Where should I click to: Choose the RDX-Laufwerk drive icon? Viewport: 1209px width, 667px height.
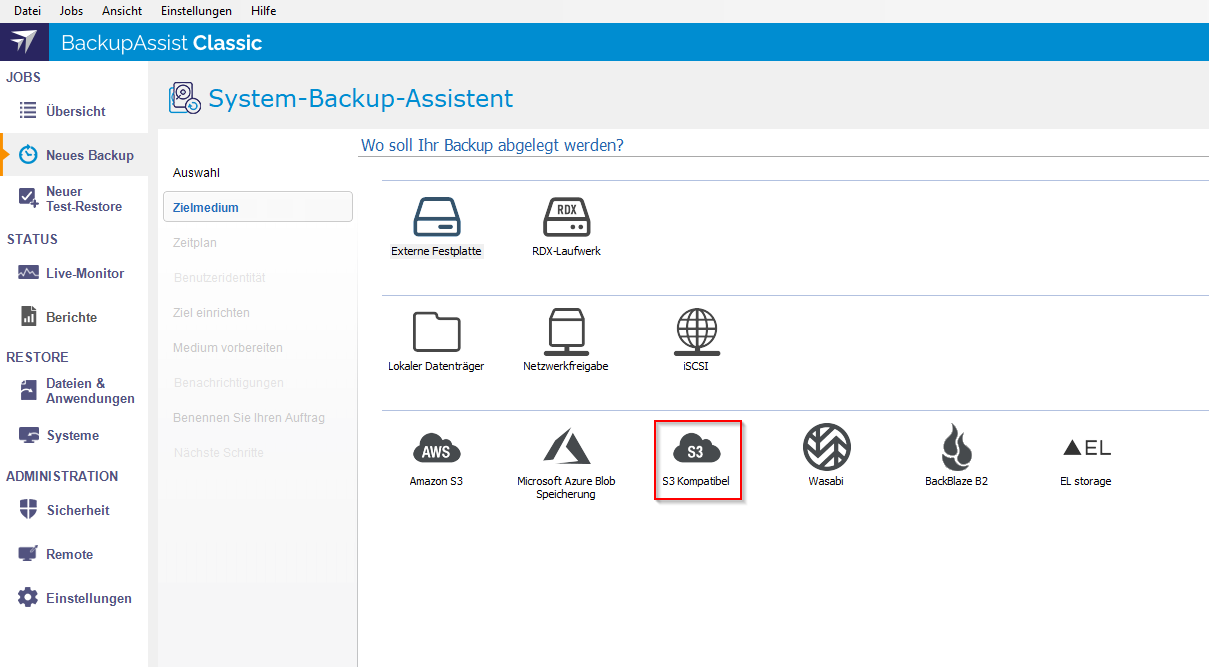point(566,218)
